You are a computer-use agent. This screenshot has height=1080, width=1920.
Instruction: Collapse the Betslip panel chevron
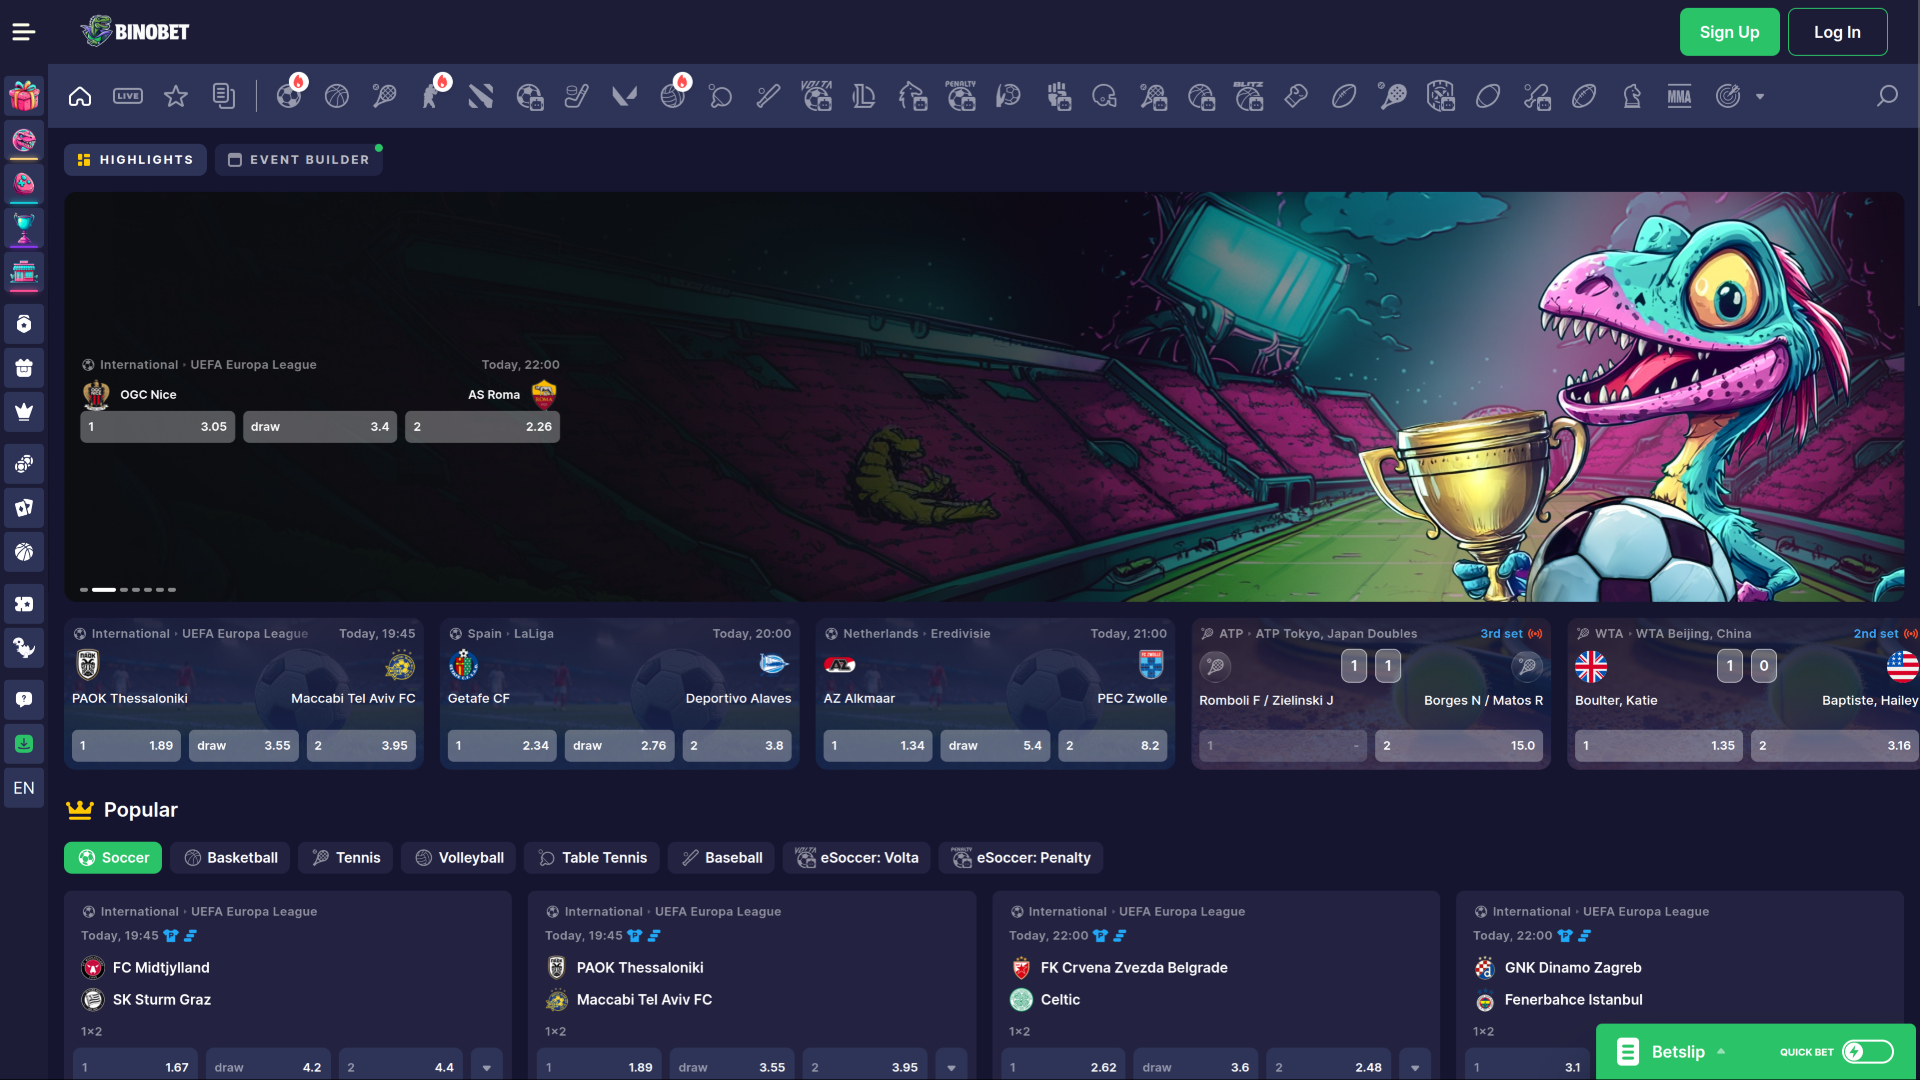pos(1722,1052)
